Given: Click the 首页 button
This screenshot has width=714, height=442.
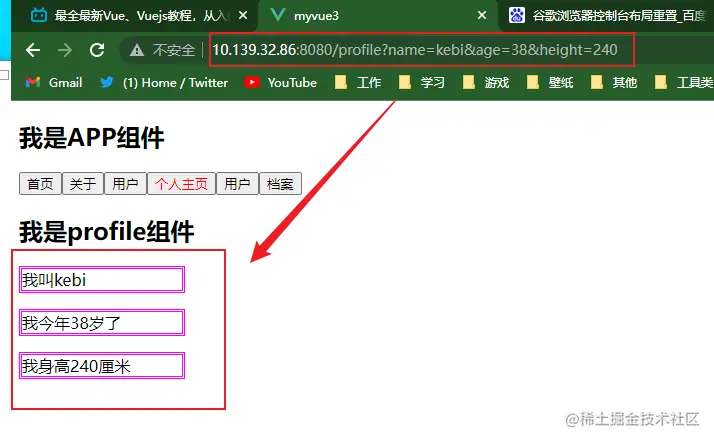Looking at the screenshot, I should 40,183.
